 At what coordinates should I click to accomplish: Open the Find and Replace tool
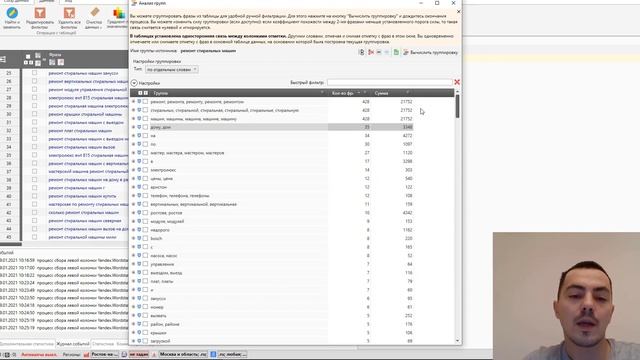point(12,18)
